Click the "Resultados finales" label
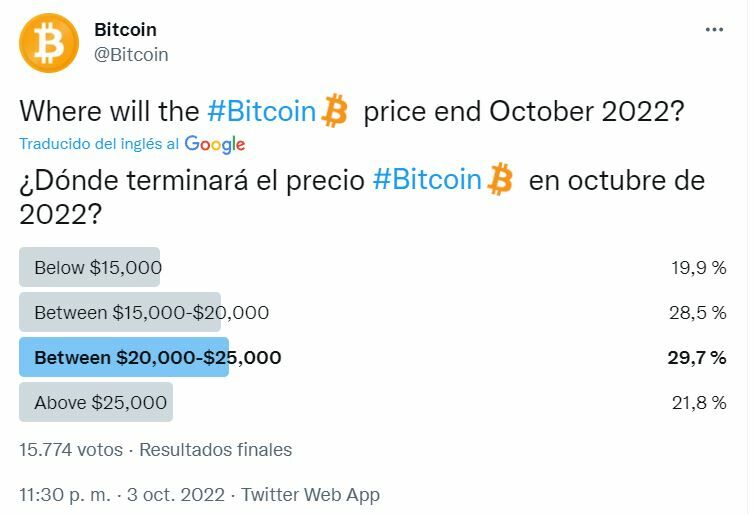 [215, 450]
